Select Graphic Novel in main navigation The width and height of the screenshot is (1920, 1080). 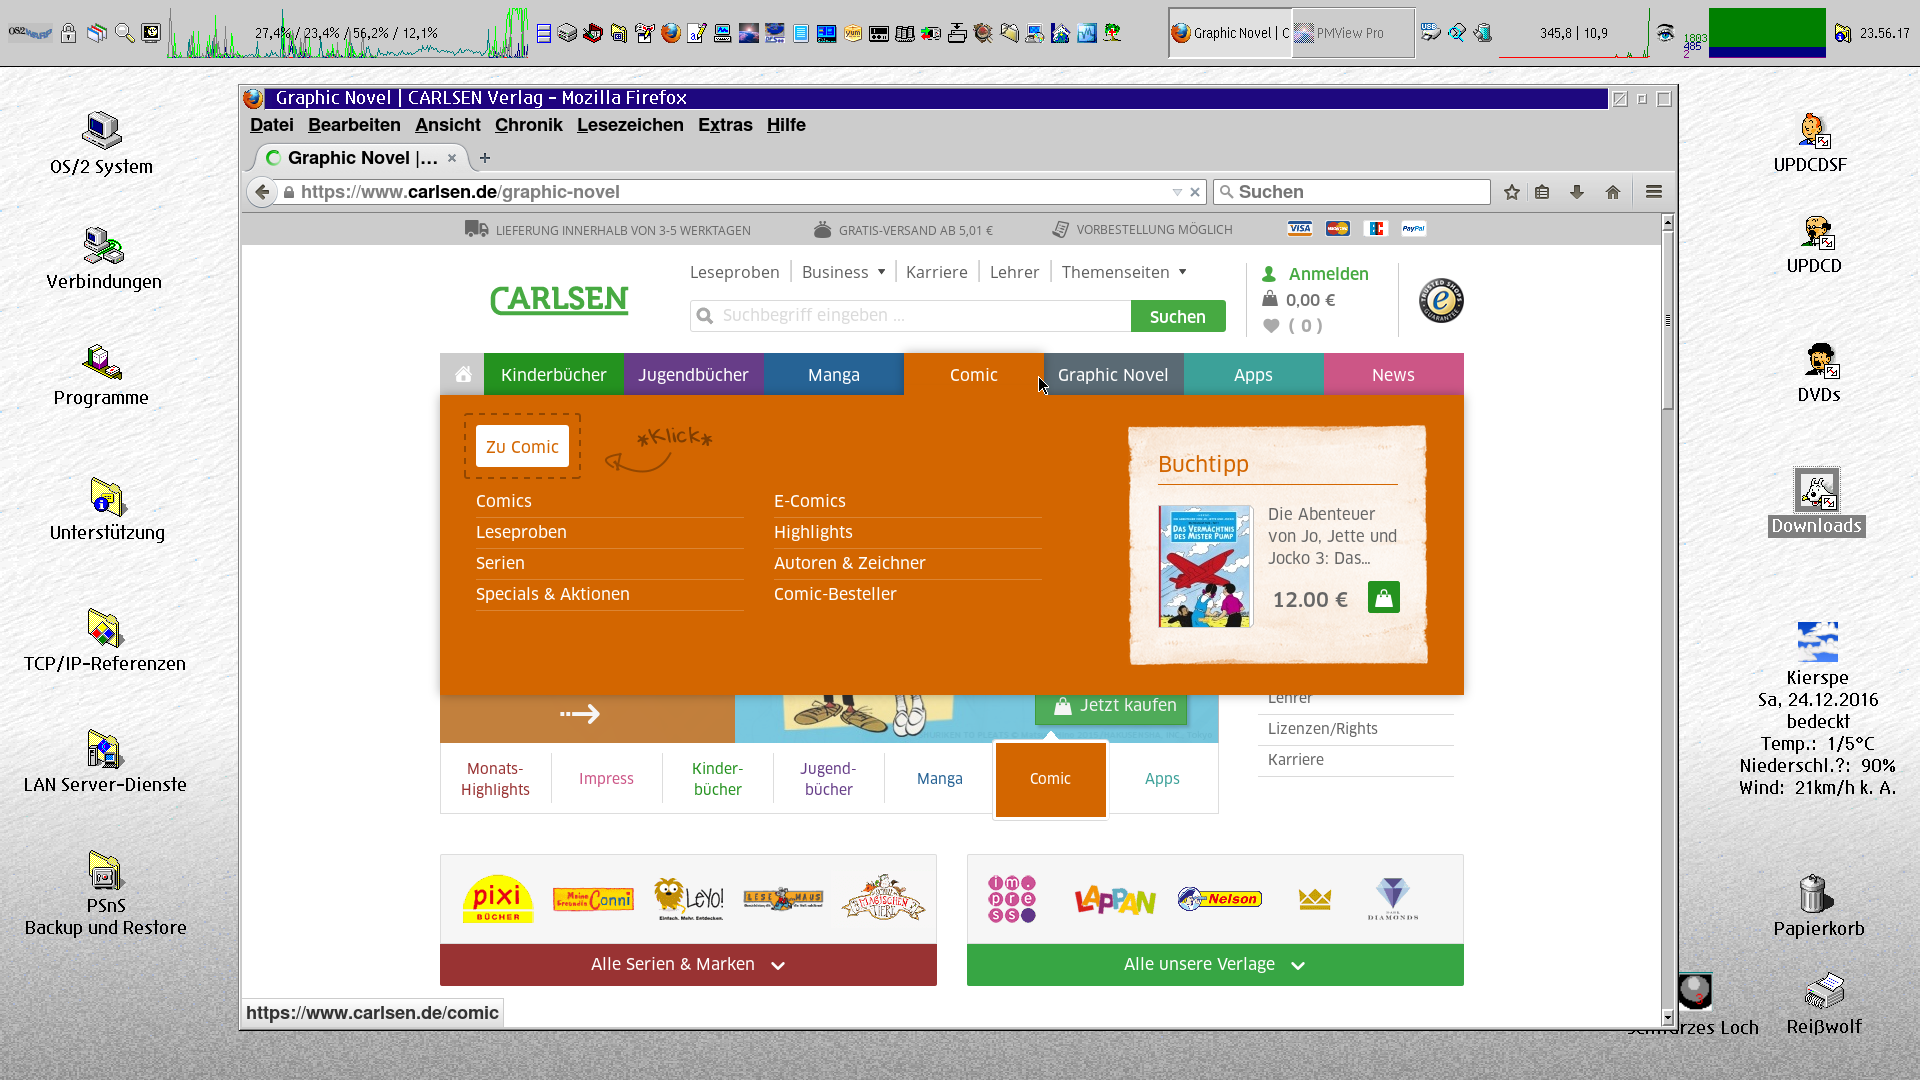point(1113,374)
